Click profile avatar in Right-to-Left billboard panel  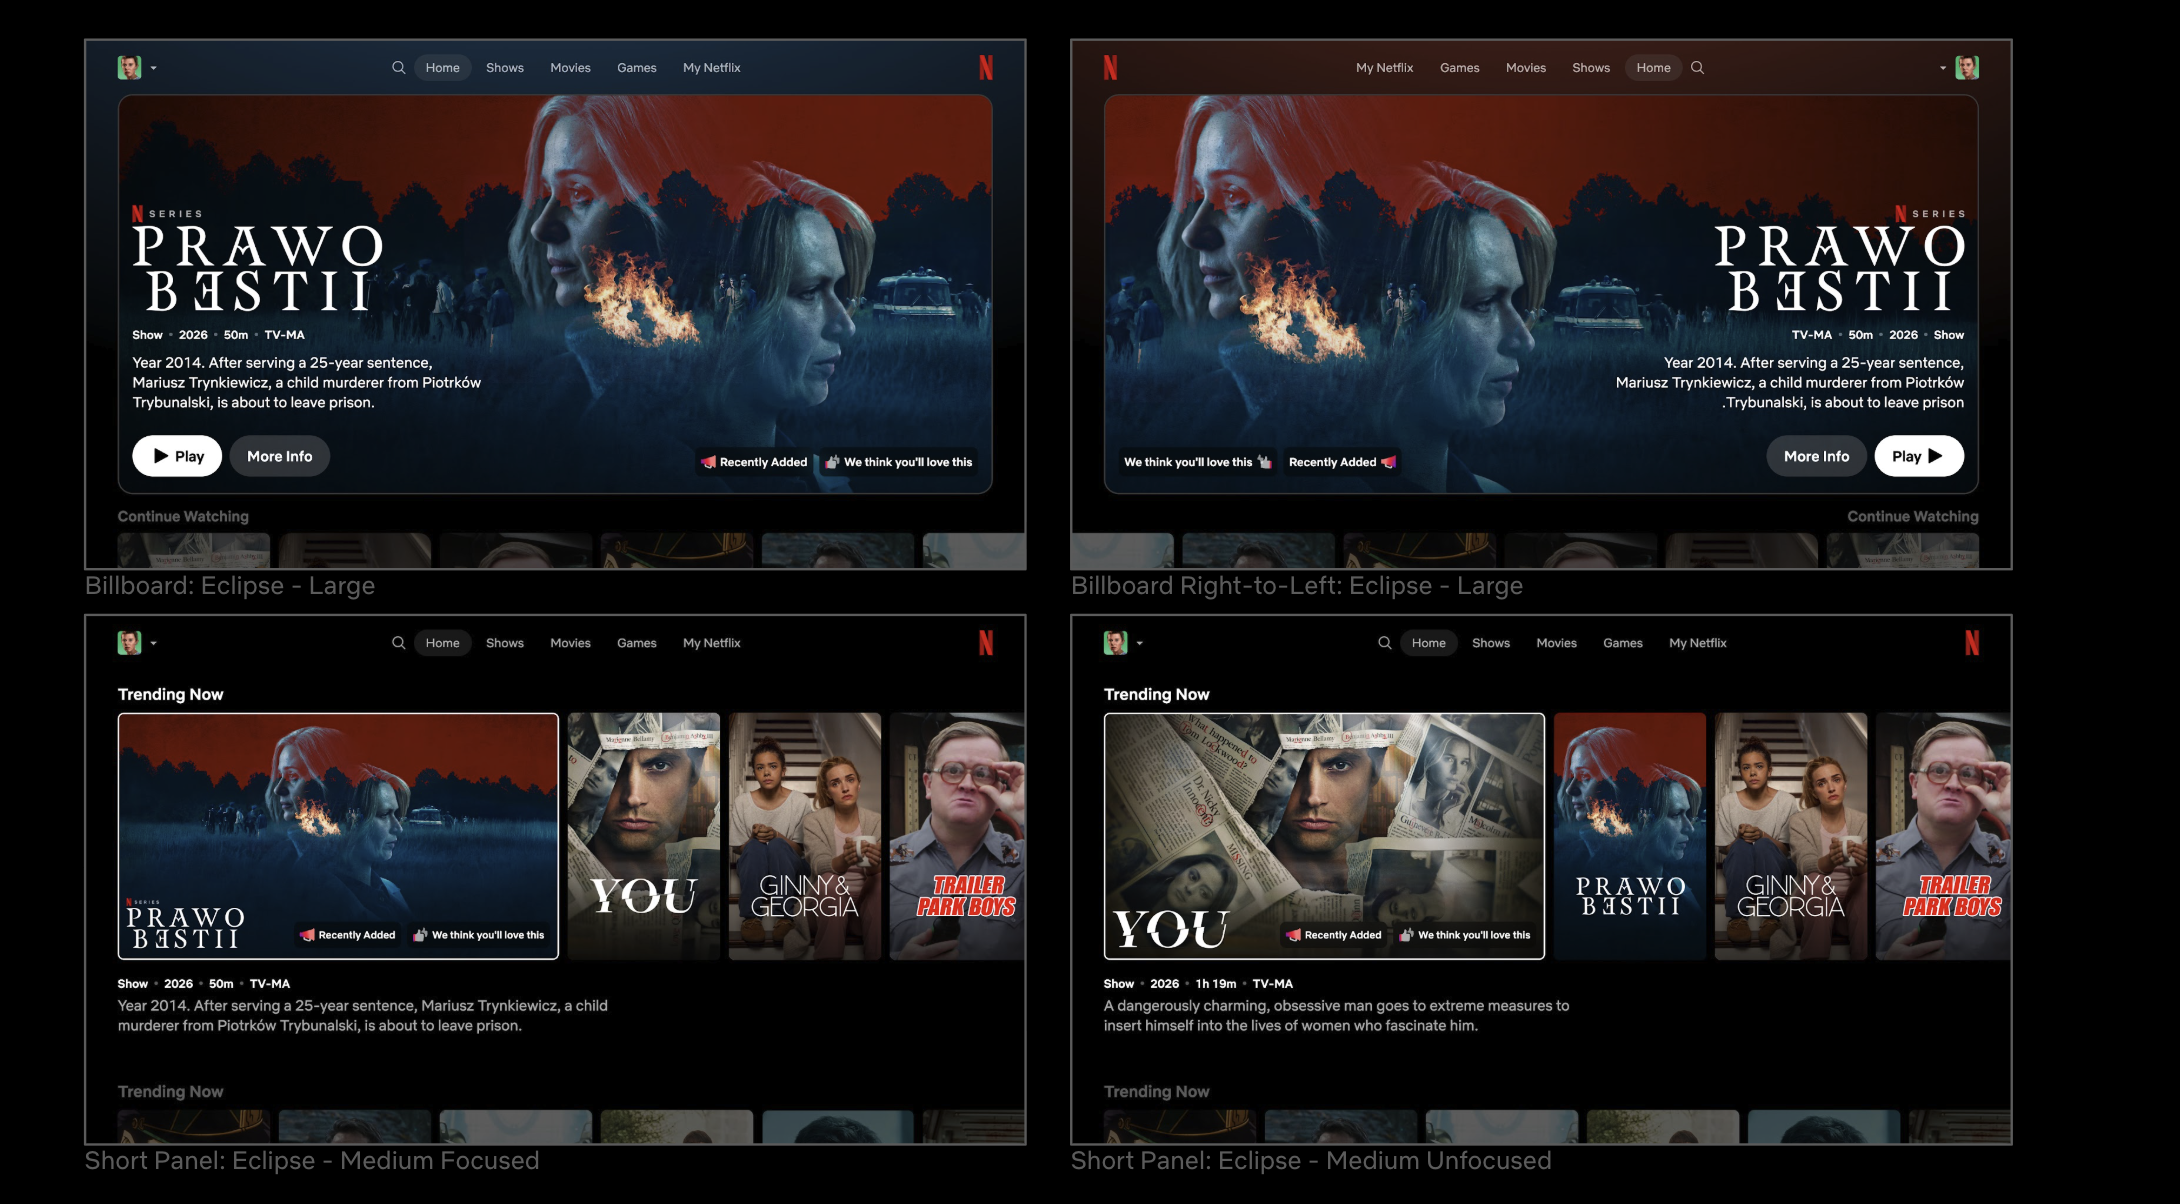point(1967,68)
